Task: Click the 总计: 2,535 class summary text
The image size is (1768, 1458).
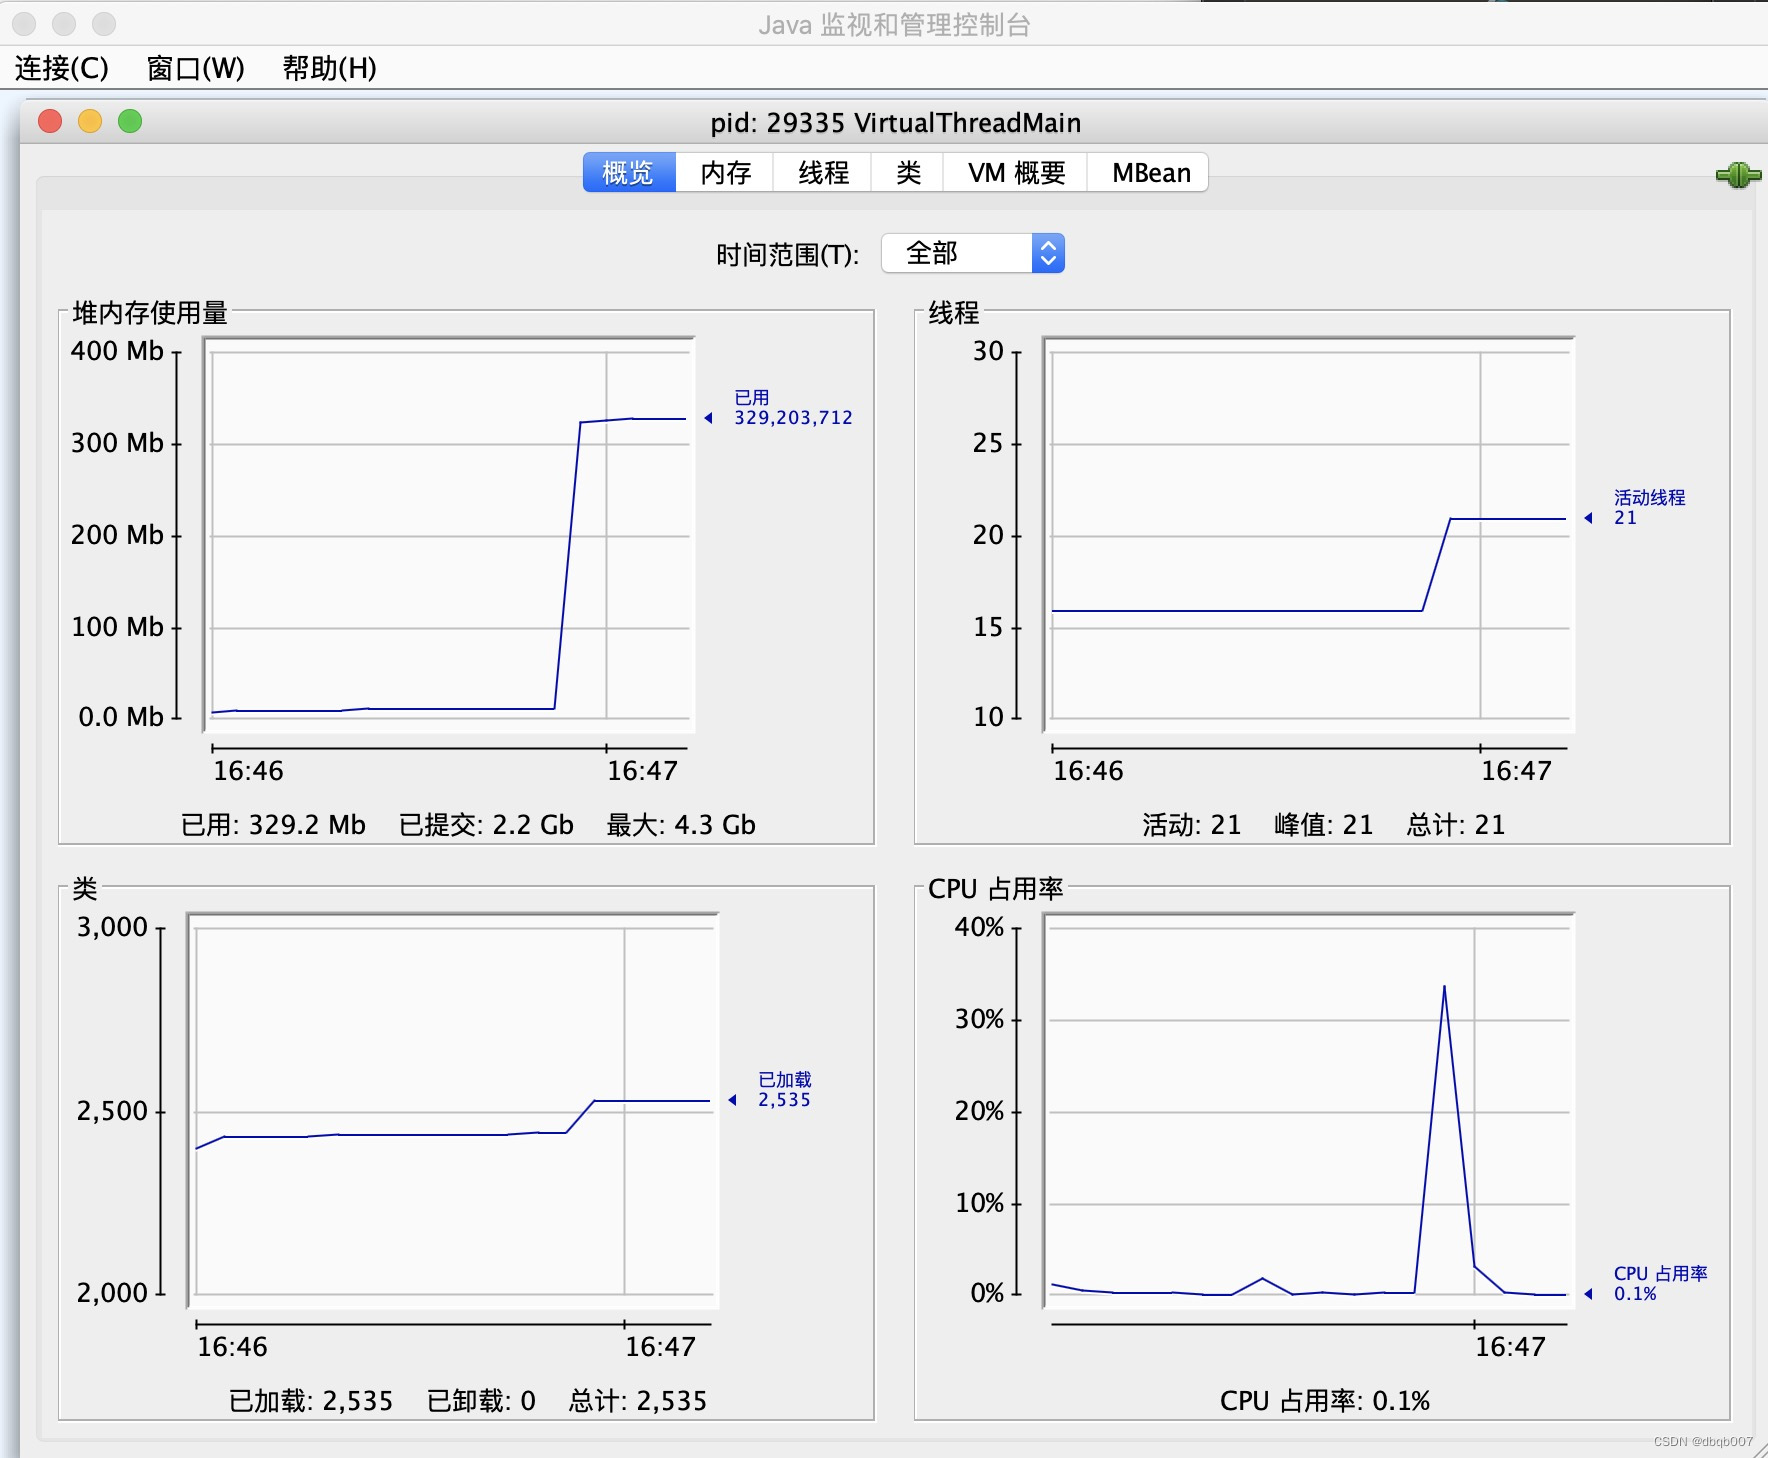Action: (x=638, y=1401)
